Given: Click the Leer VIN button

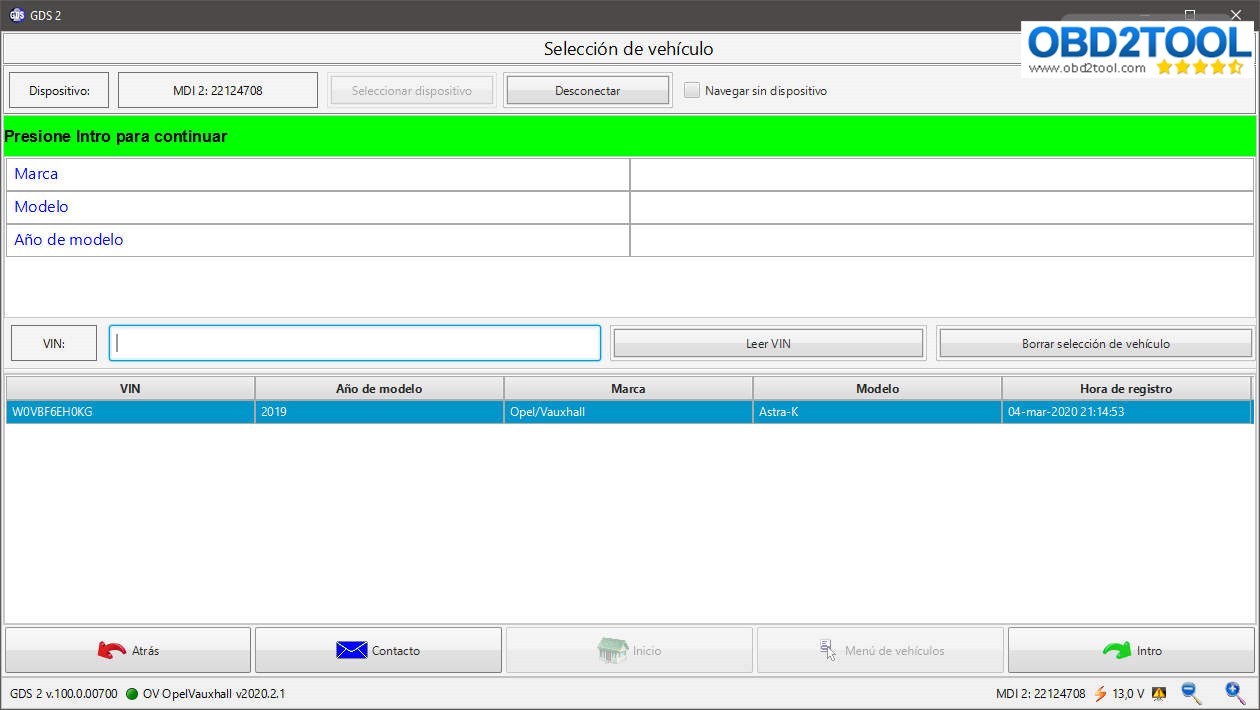Looking at the screenshot, I should pyautogui.click(x=768, y=343).
